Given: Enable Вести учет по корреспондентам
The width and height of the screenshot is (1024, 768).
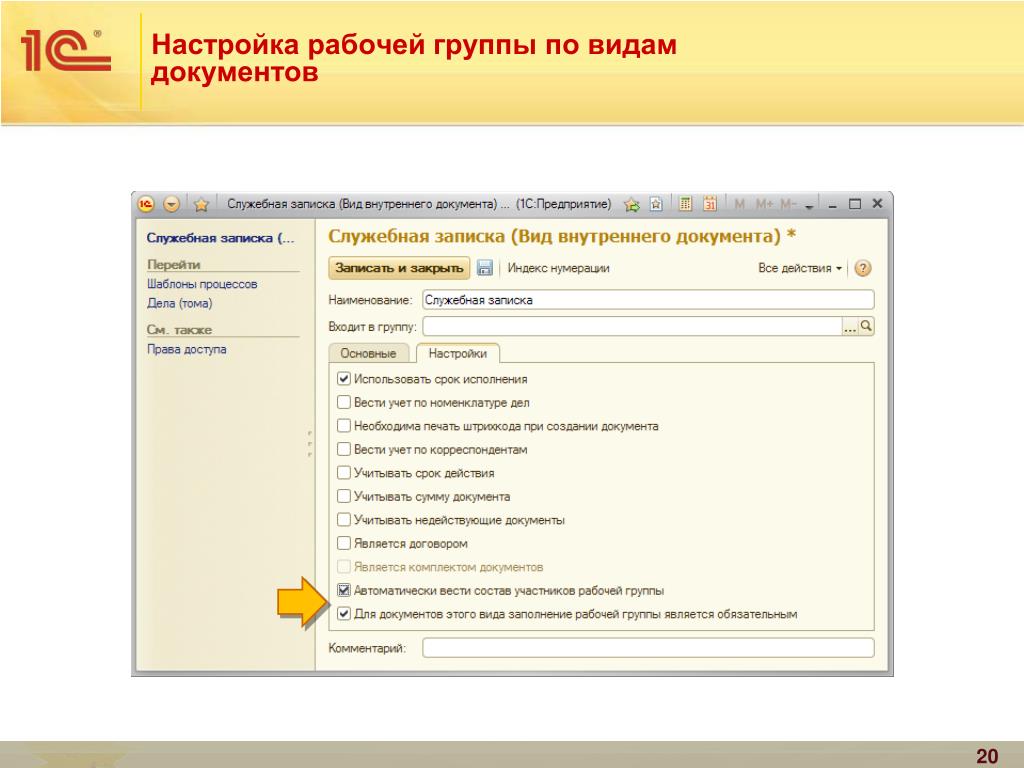Looking at the screenshot, I should coord(344,449).
